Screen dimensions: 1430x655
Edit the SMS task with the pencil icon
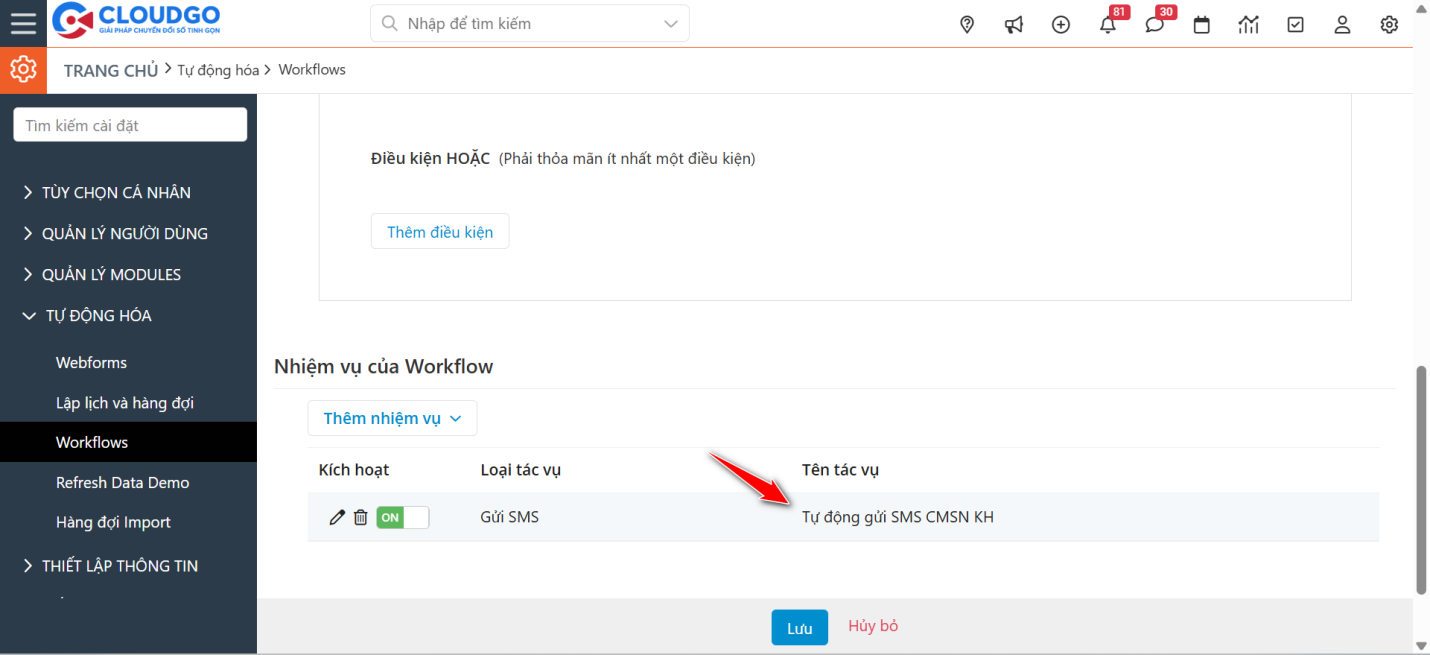tap(336, 517)
